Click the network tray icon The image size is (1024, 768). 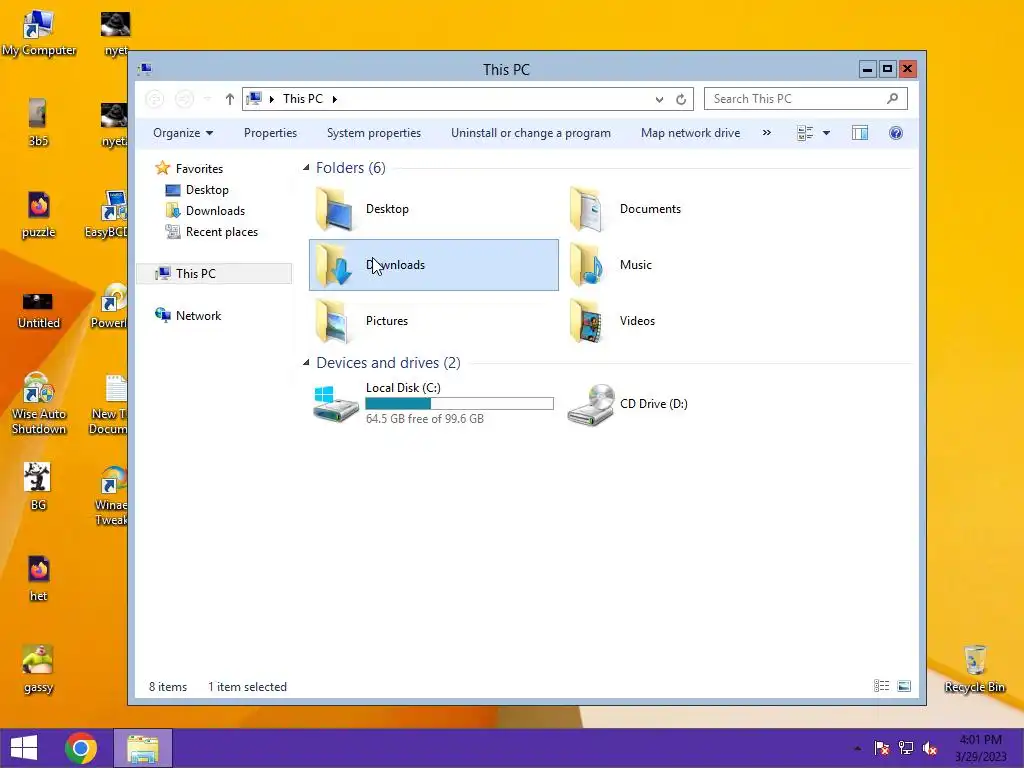click(x=906, y=748)
